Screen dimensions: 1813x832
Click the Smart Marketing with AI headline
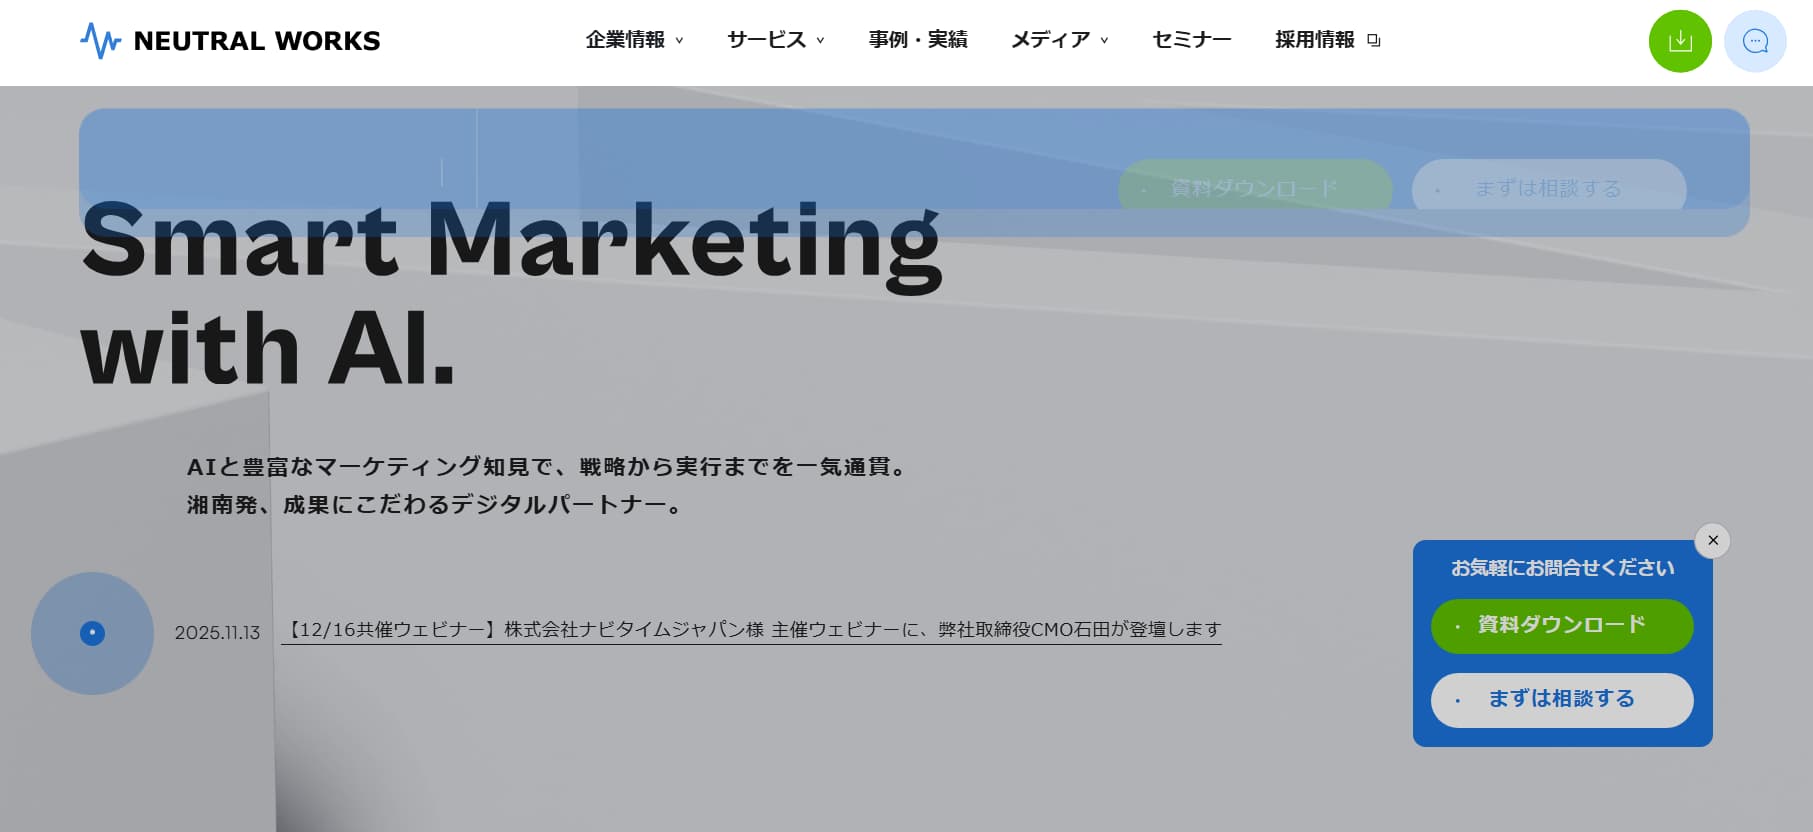pyautogui.click(x=511, y=292)
